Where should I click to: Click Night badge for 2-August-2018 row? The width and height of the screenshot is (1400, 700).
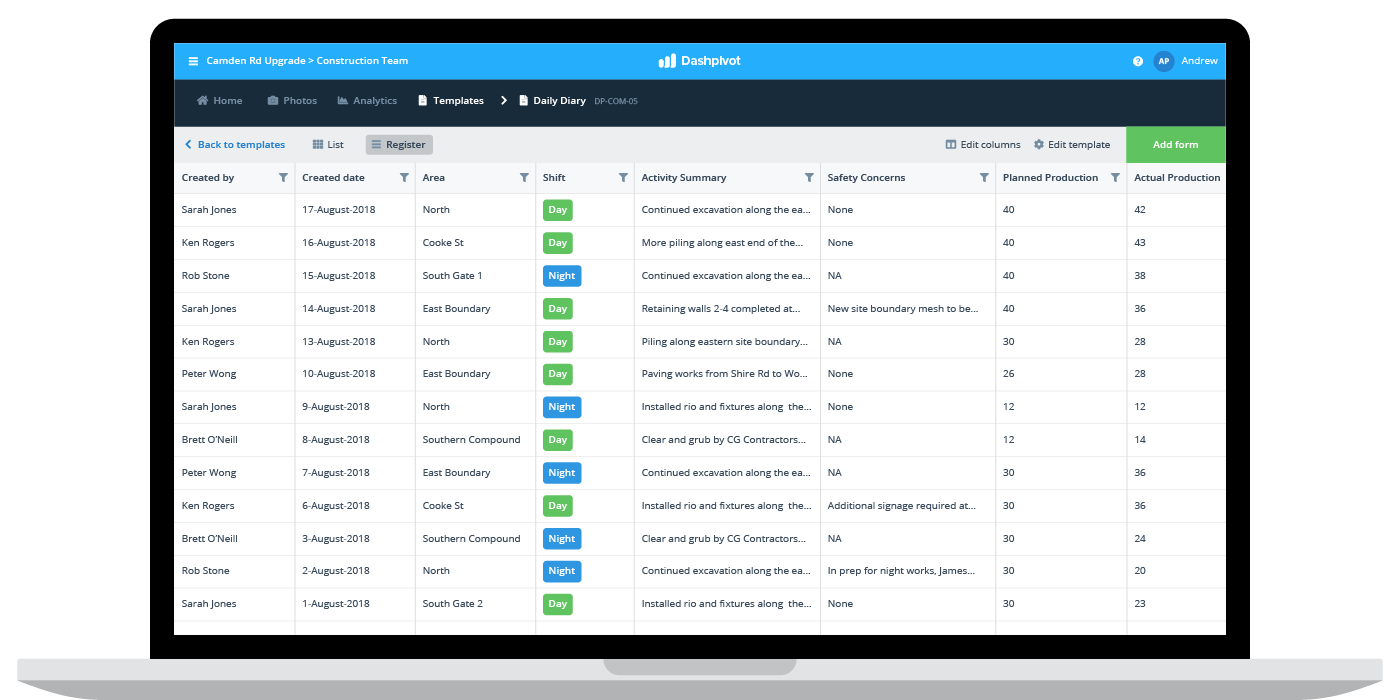coord(562,571)
